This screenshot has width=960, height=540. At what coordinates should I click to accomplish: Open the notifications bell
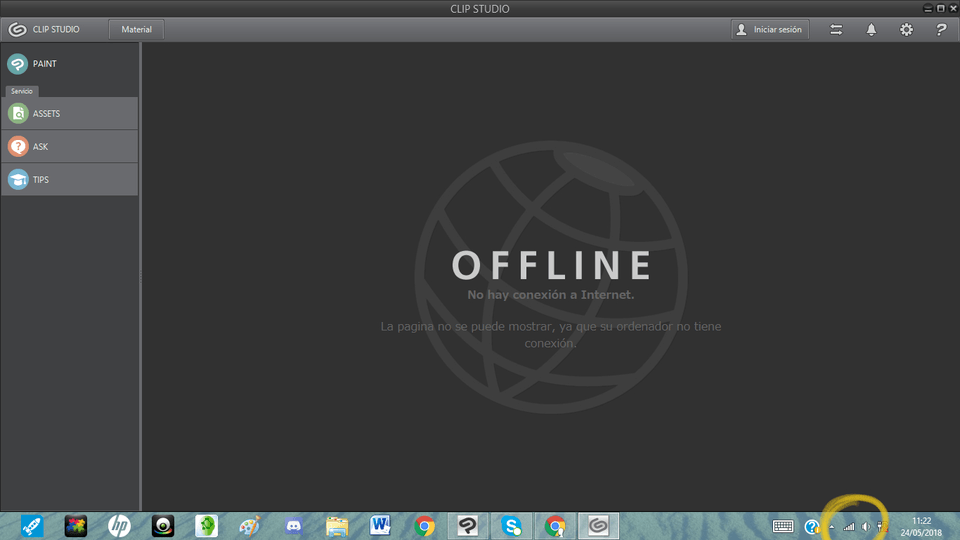click(871, 29)
